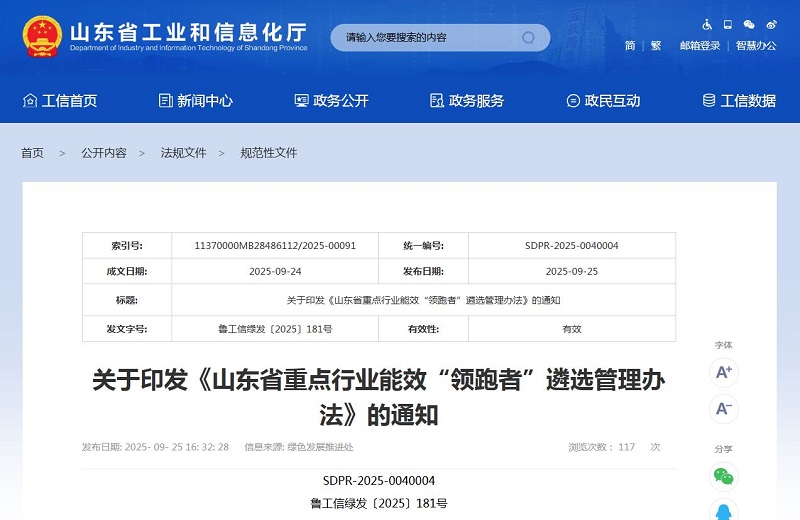This screenshot has width=800, height=520.
Task: Click the accessibility wheelchair icon
Action: point(708,24)
